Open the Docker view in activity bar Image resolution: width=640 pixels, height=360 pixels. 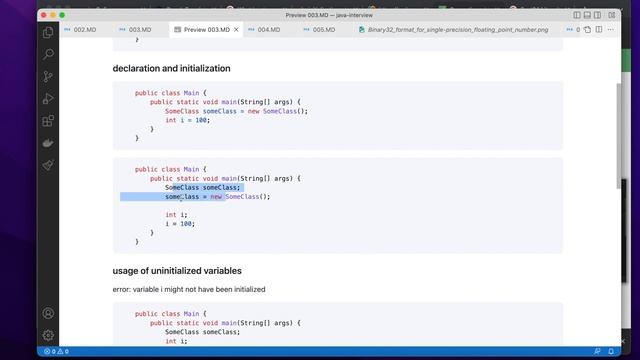(x=48, y=143)
